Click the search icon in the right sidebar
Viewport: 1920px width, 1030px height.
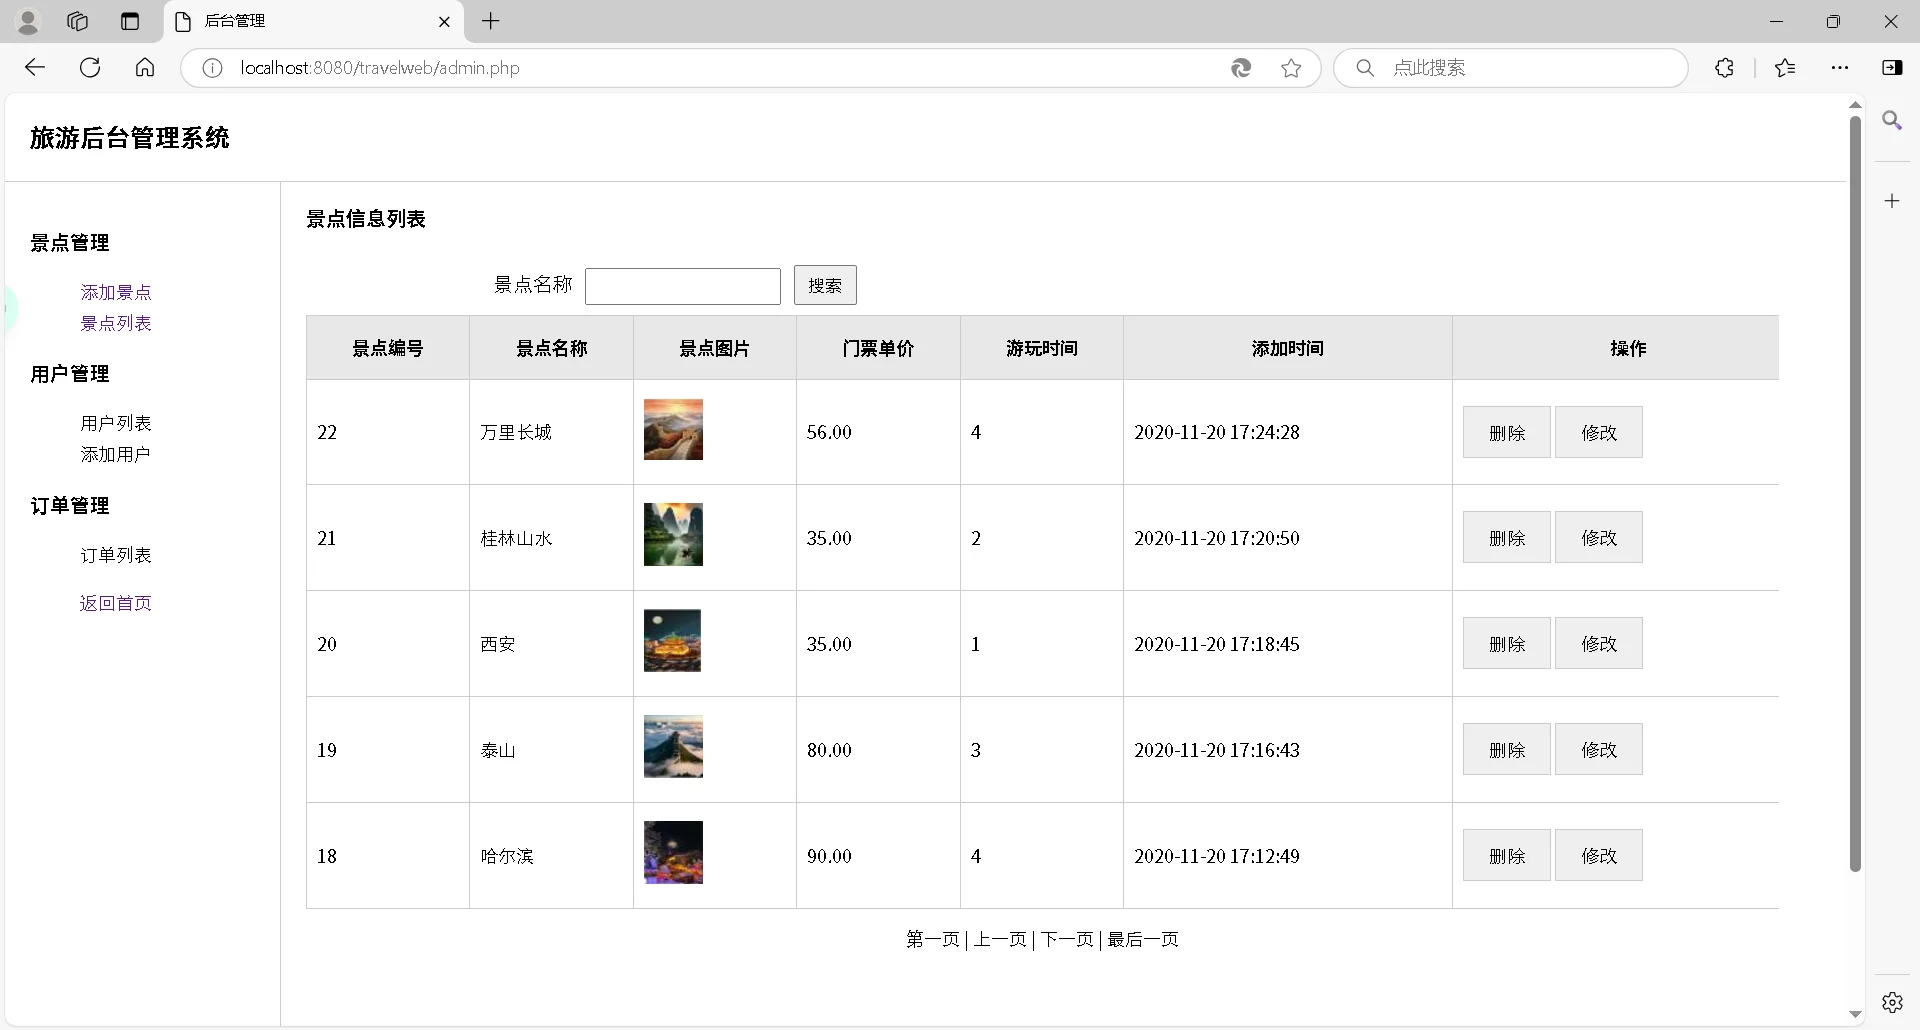[1892, 120]
